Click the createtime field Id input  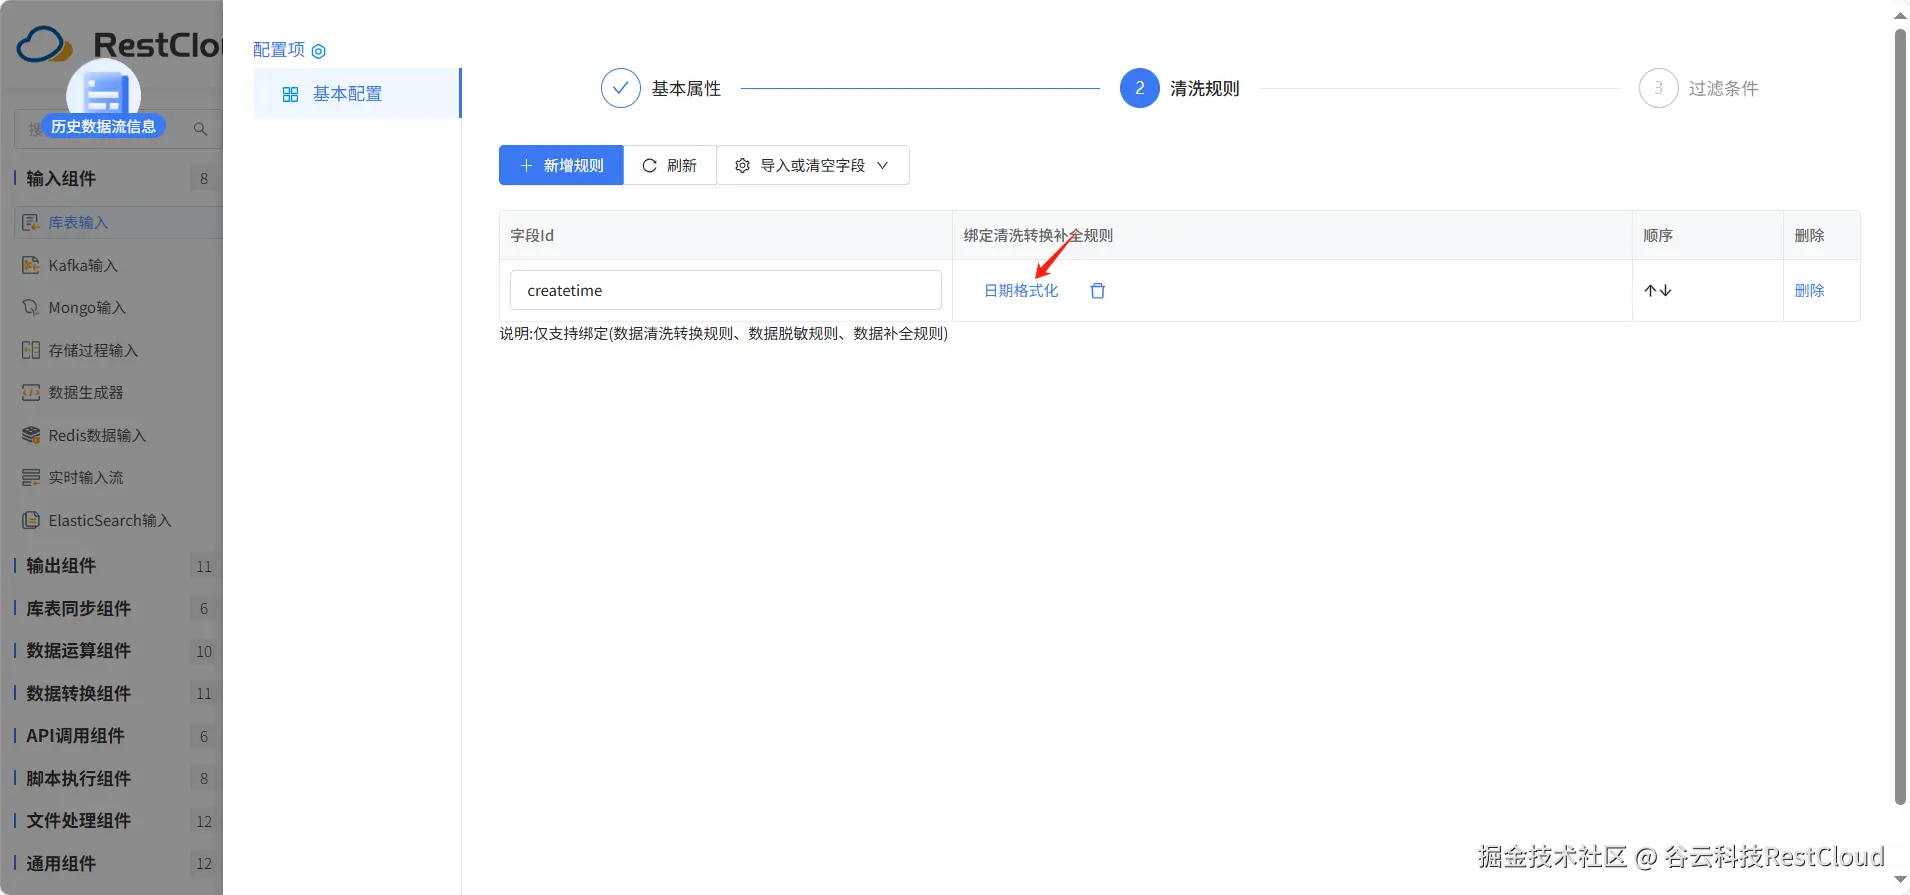pyautogui.click(x=725, y=290)
